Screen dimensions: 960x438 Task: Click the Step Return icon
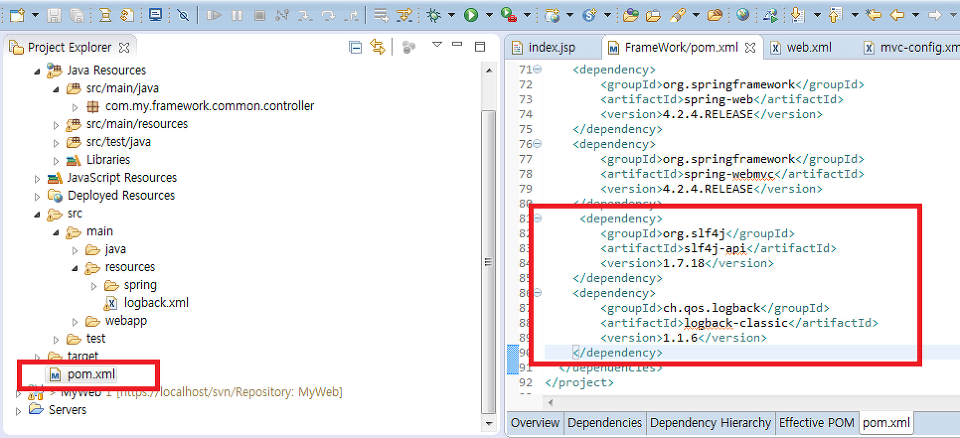click(349, 15)
